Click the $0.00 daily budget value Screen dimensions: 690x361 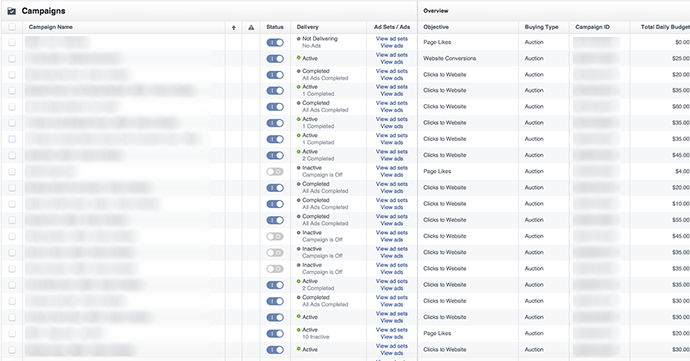pos(683,42)
